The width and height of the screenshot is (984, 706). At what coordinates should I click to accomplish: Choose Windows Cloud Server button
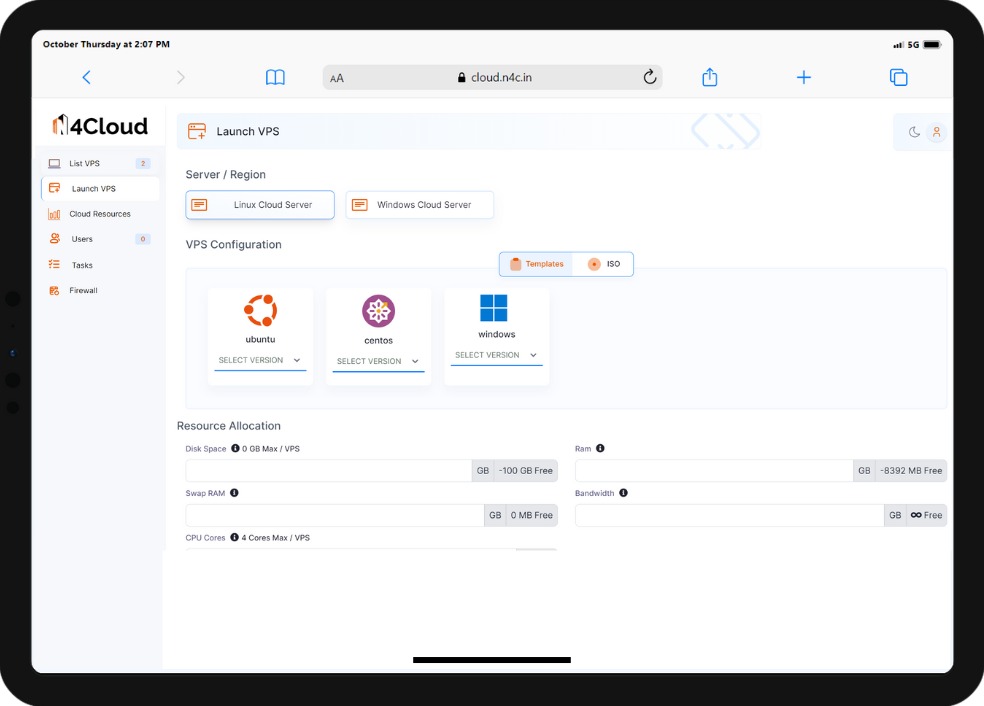[x=420, y=205]
